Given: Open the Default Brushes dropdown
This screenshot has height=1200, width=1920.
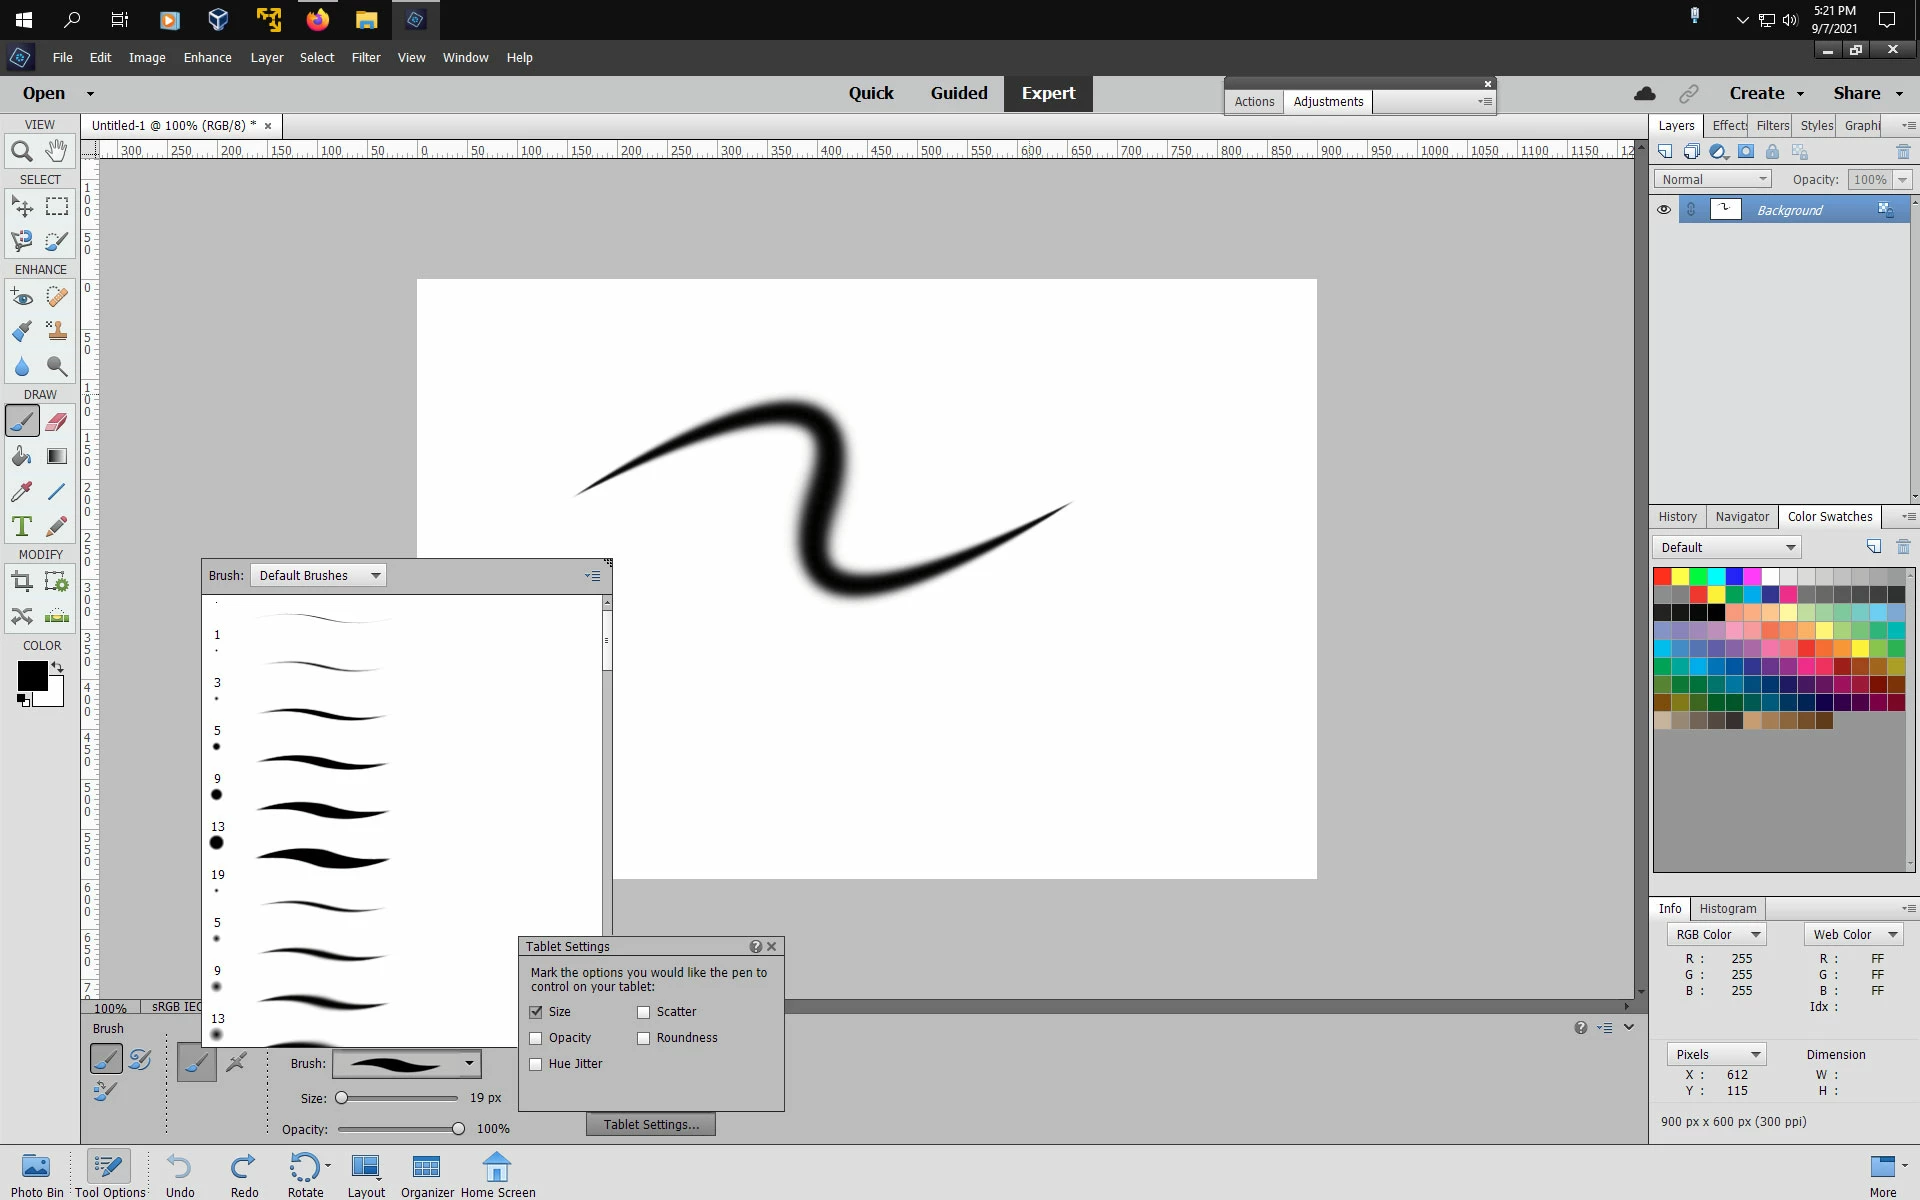Looking at the screenshot, I should [x=318, y=576].
